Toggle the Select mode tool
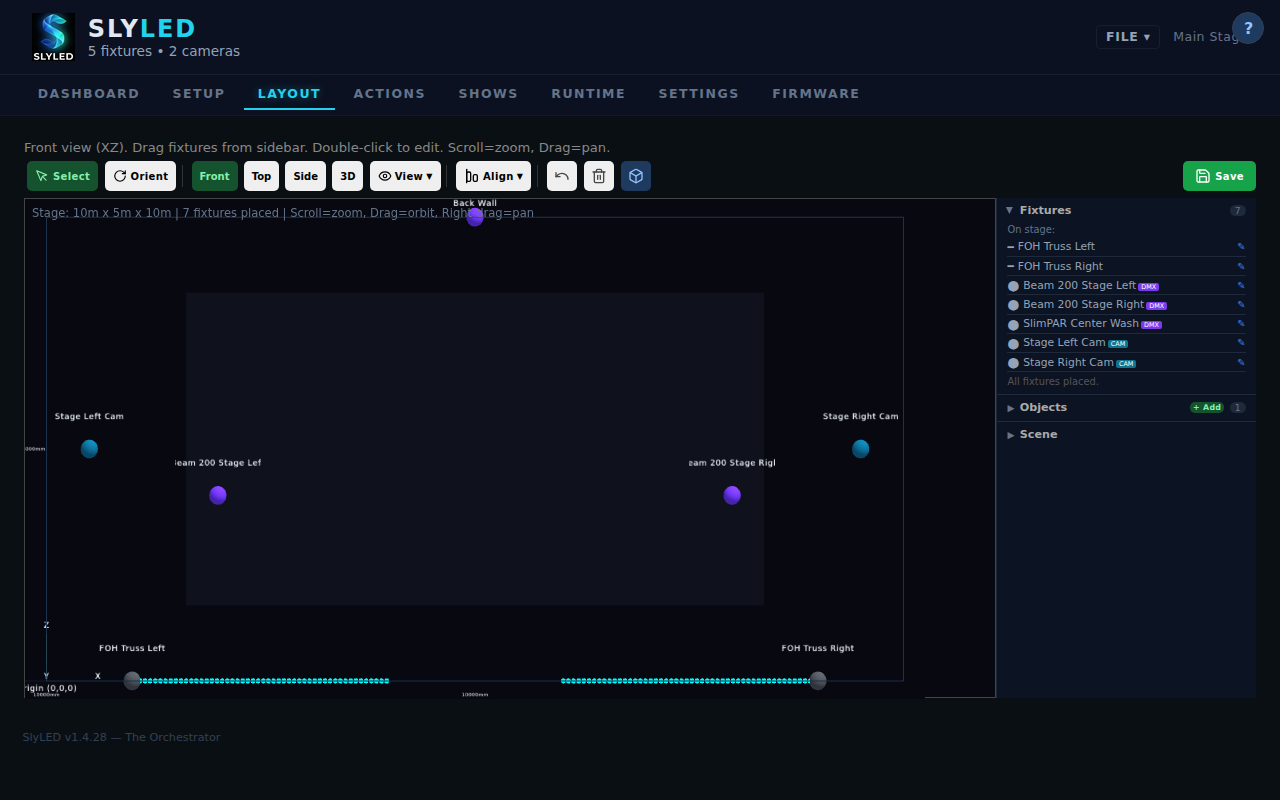Image resolution: width=1280 pixels, height=800 pixels. pyautogui.click(x=62, y=176)
